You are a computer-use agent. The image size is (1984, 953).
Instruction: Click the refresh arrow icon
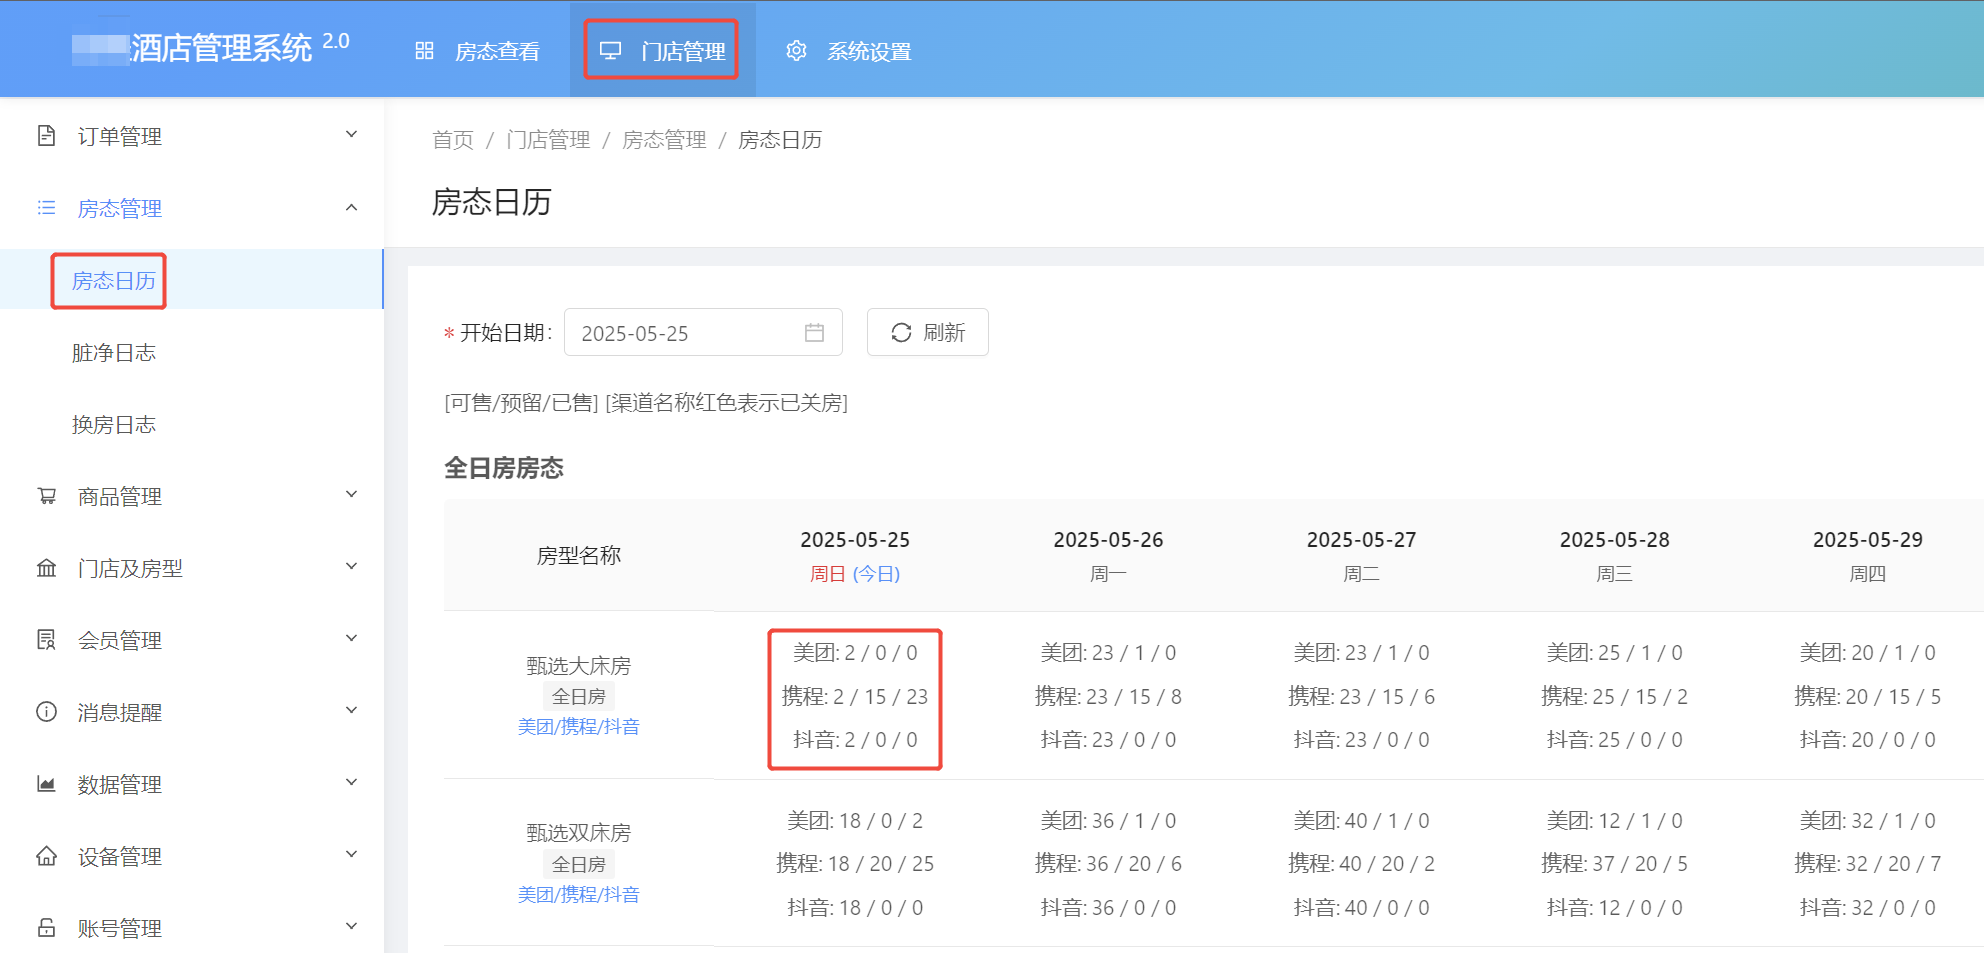click(901, 333)
